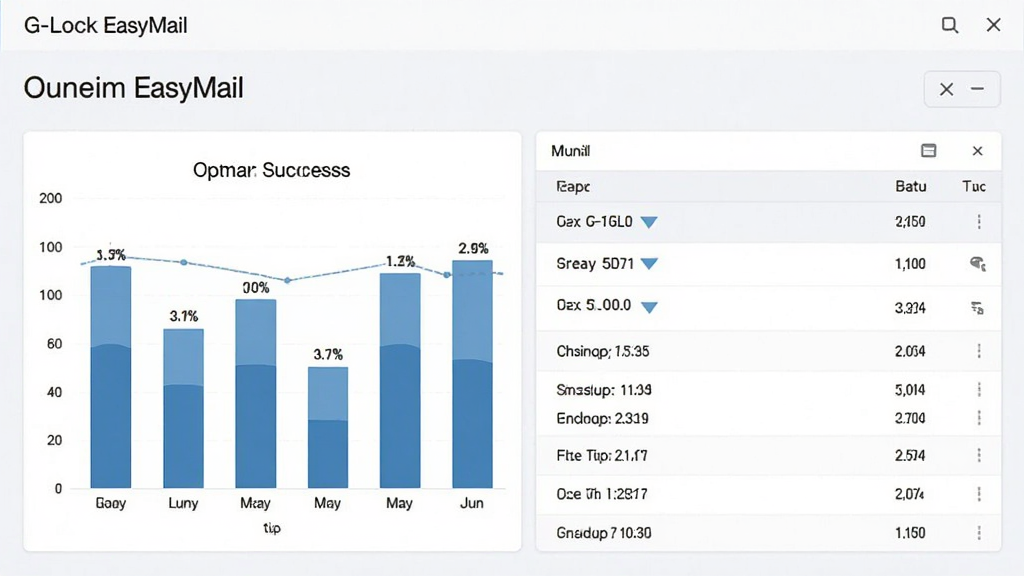Click the 2.9% bar label

pyautogui.click(x=473, y=248)
